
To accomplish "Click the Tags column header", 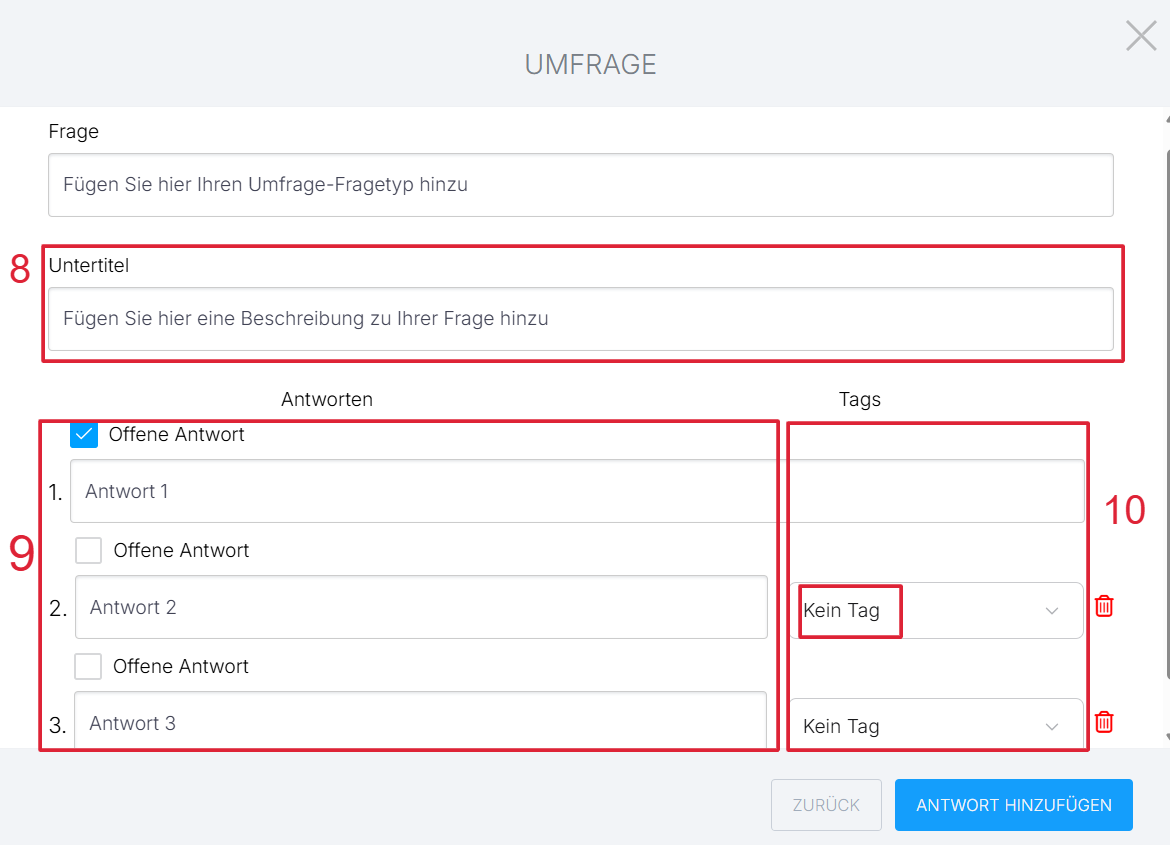I will 859,400.
